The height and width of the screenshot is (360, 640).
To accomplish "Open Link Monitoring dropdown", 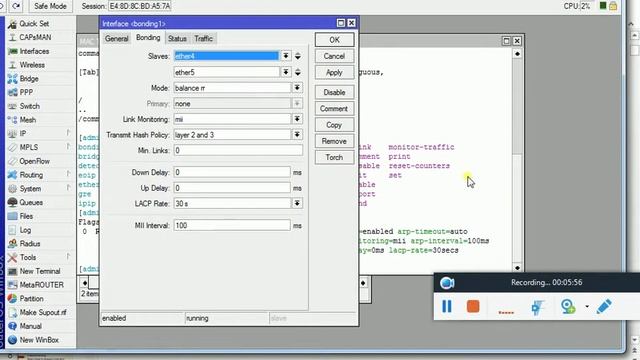I will click(297, 119).
